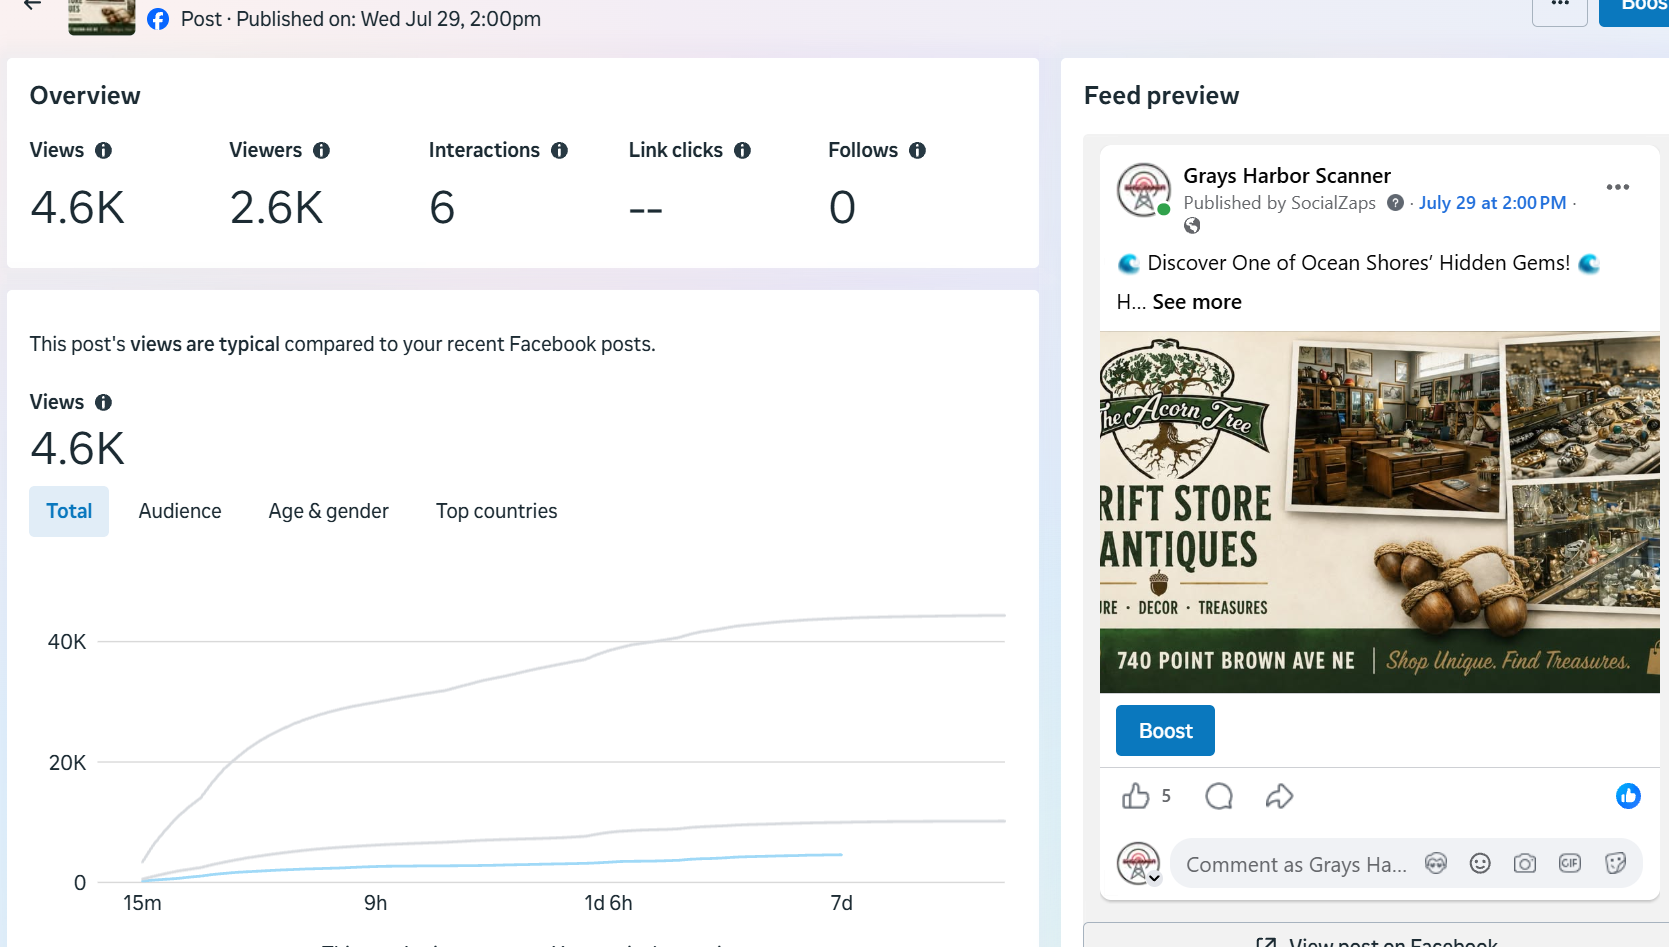Switch to the Audience tab
This screenshot has width=1669, height=947.
pyautogui.click(x=180, y=511)
